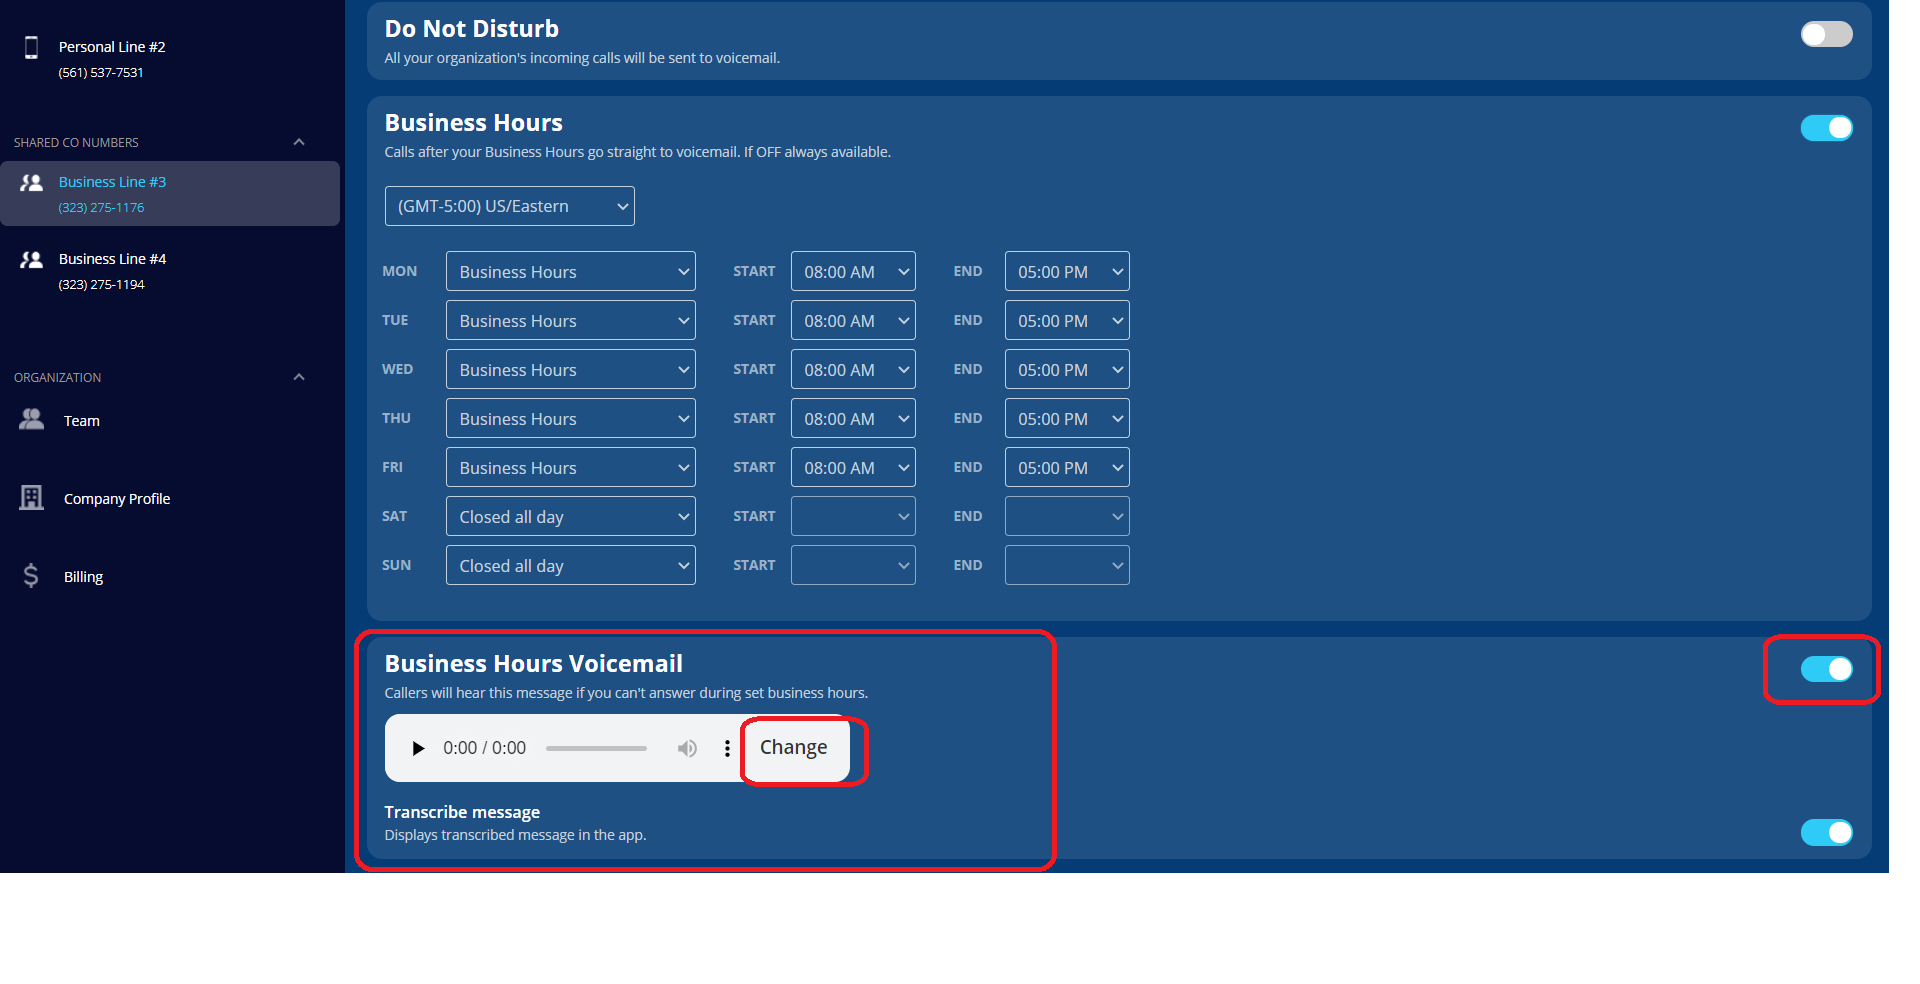Change Tuesday's end time dropdown
The image size is (1920, 984).
tap(1067, 320)
